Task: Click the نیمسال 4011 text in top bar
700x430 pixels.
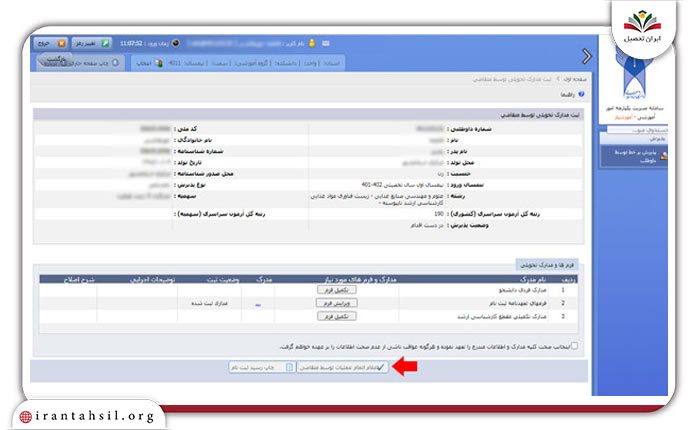Action: [x=187, y=63]
